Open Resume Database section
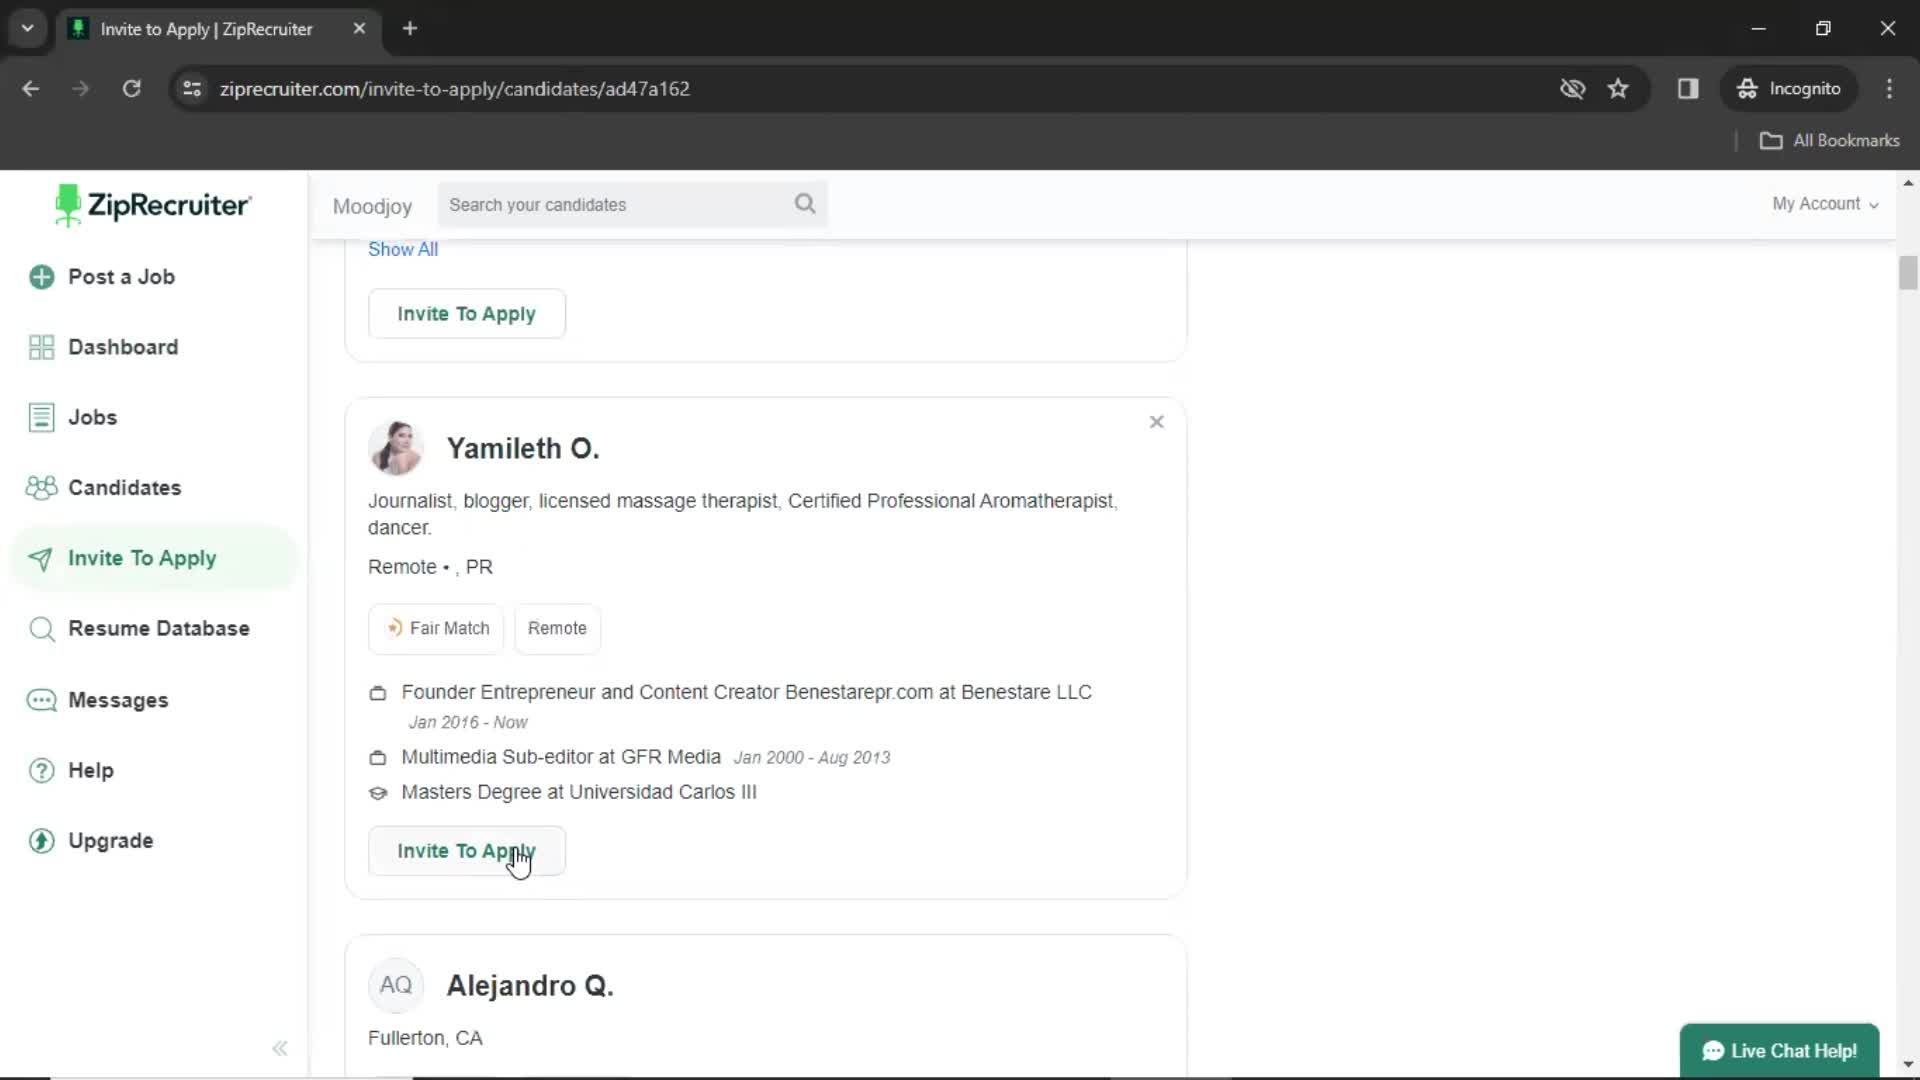This screenshot has width=1920, height=1080. tap(158, 628)
